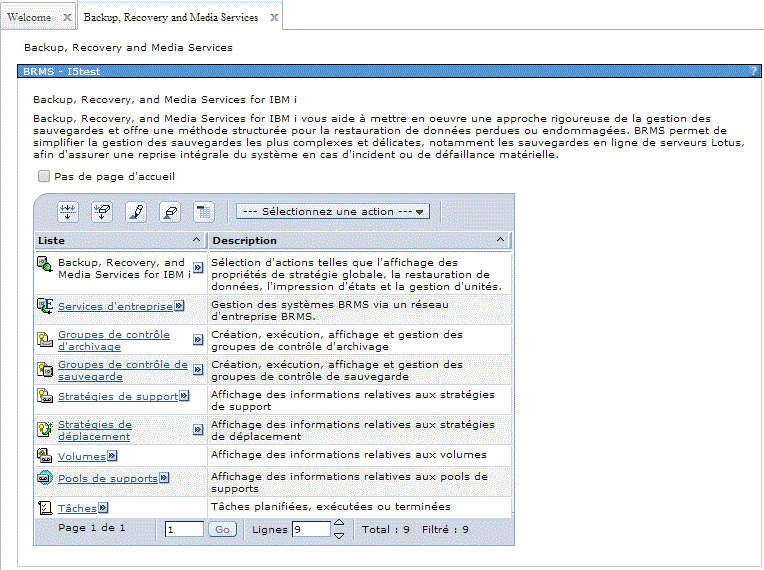Viewport: 764px width, 570px height.
Task: Click the Stratégies de déplacement row icon
Action: (x=45, y=429)
